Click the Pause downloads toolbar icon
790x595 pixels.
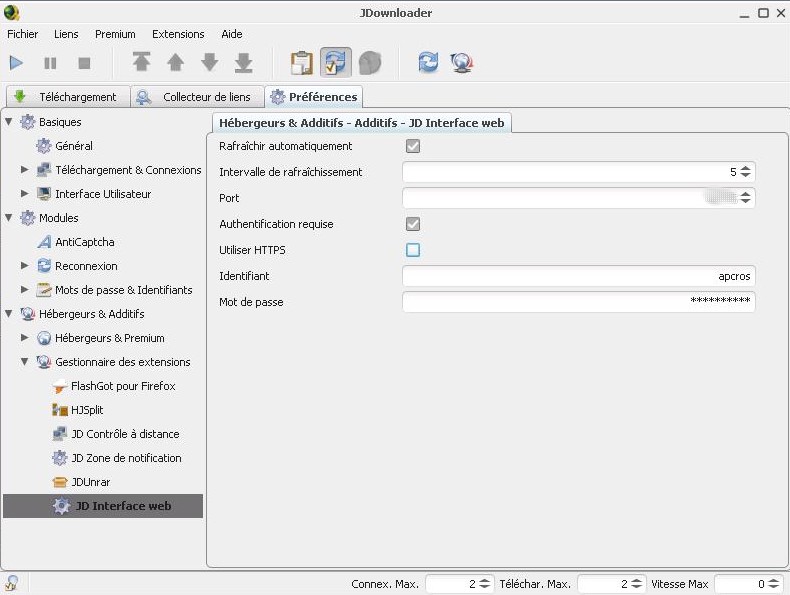[x=50, y=63]
